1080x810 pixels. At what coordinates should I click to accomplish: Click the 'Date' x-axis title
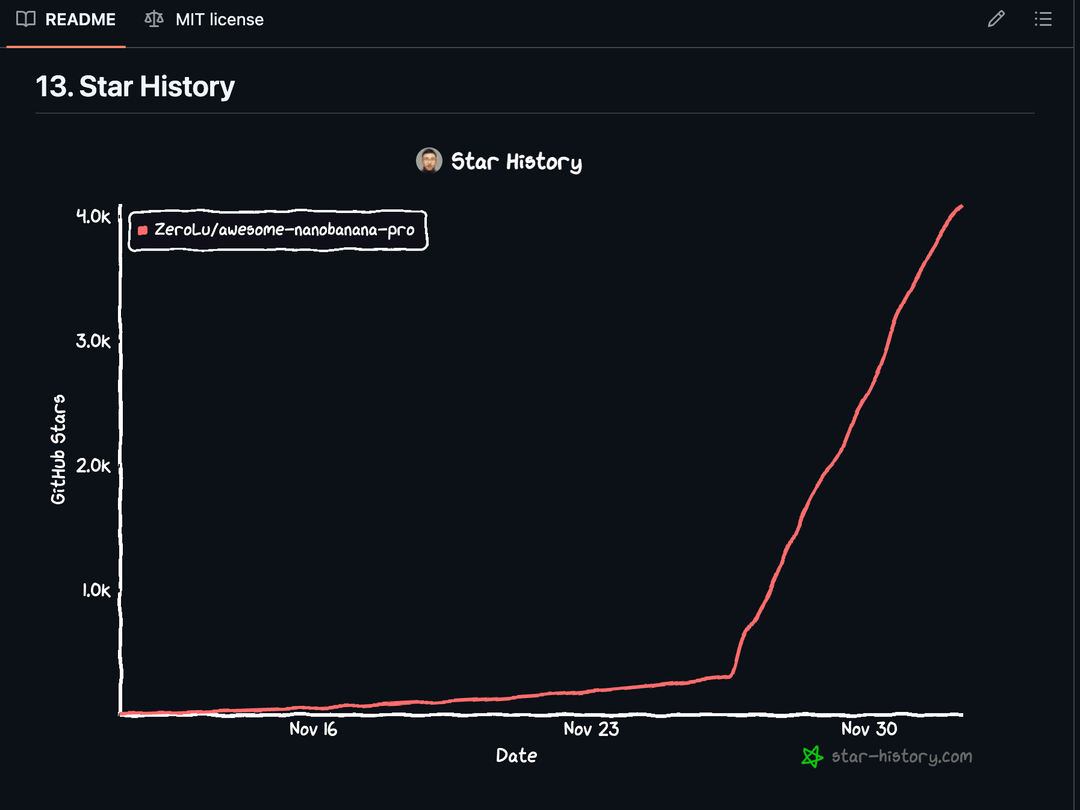point(516,756)
